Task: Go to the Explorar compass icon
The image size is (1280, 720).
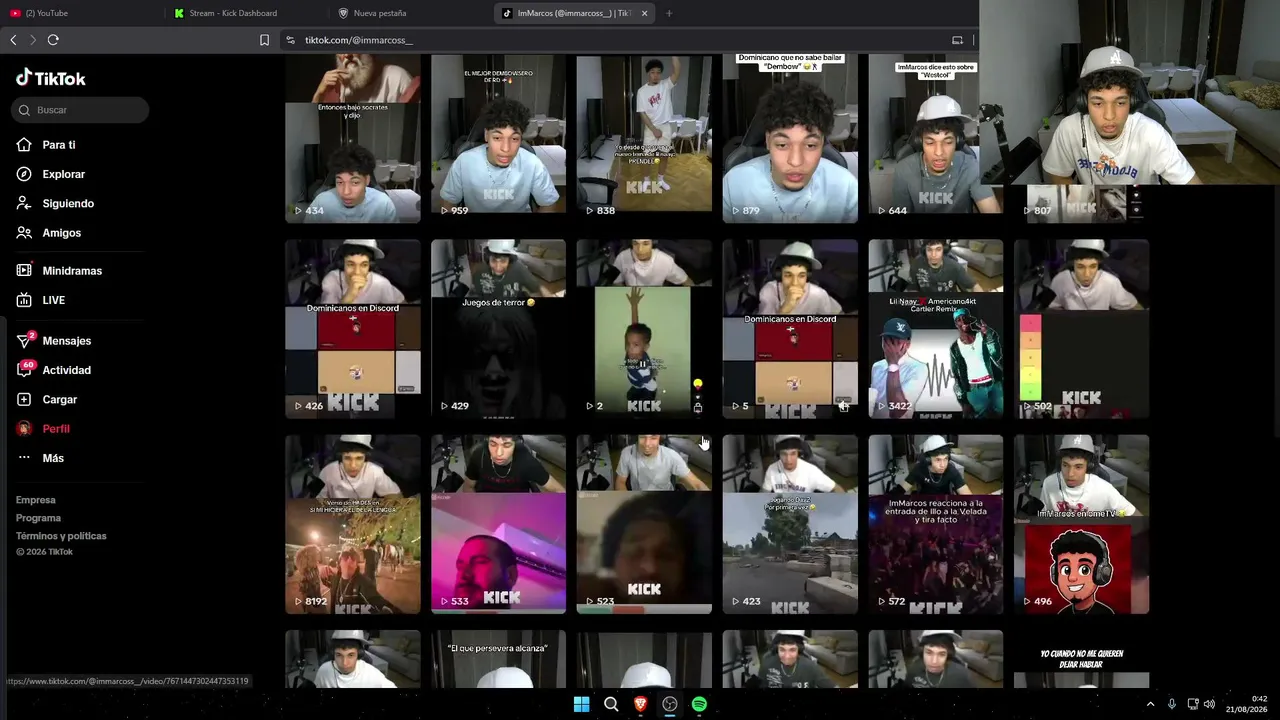Action: [x=24, y=174]
